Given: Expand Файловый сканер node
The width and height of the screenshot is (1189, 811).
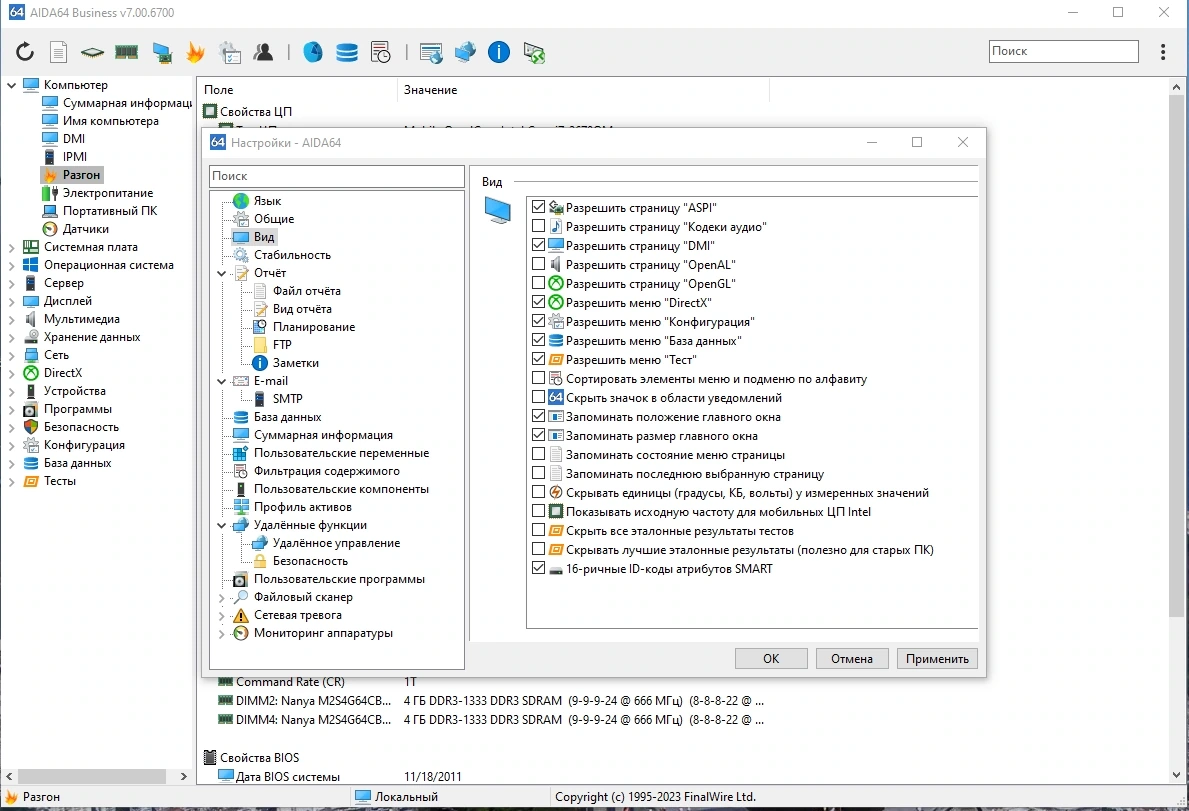Looking at the screenshot, I should coord(221,597).
